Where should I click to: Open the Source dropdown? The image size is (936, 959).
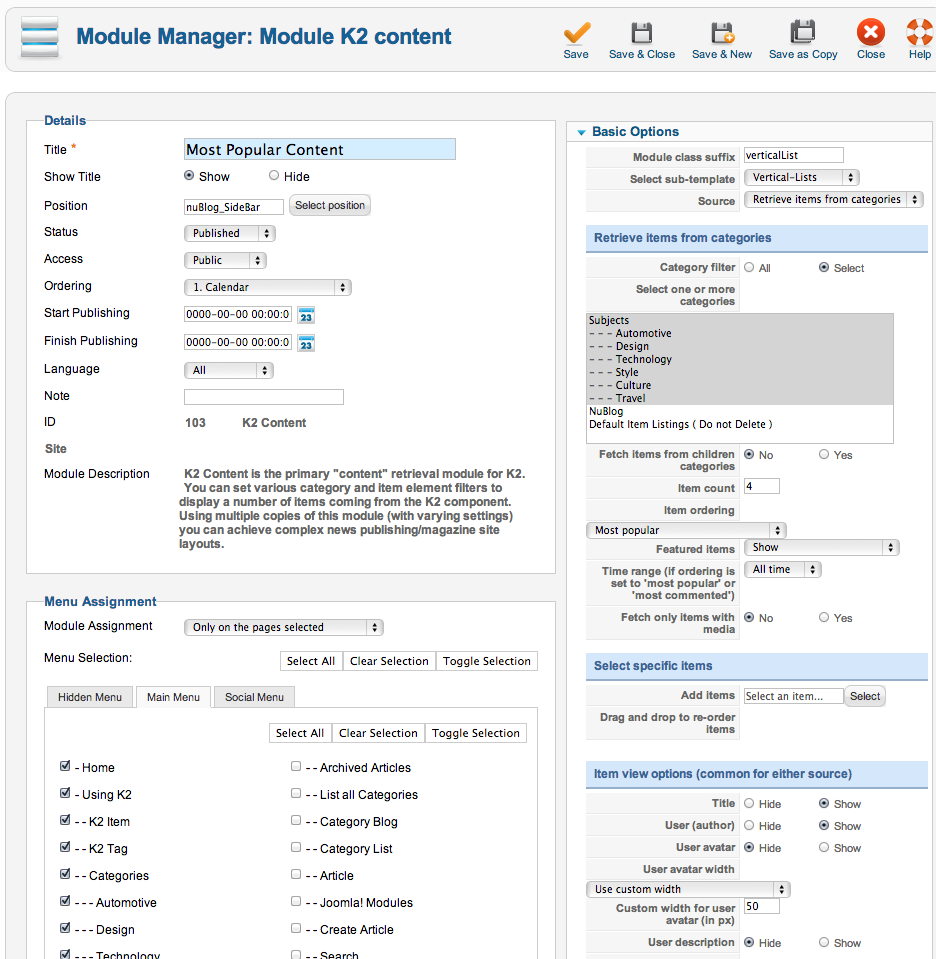[834, 199]
